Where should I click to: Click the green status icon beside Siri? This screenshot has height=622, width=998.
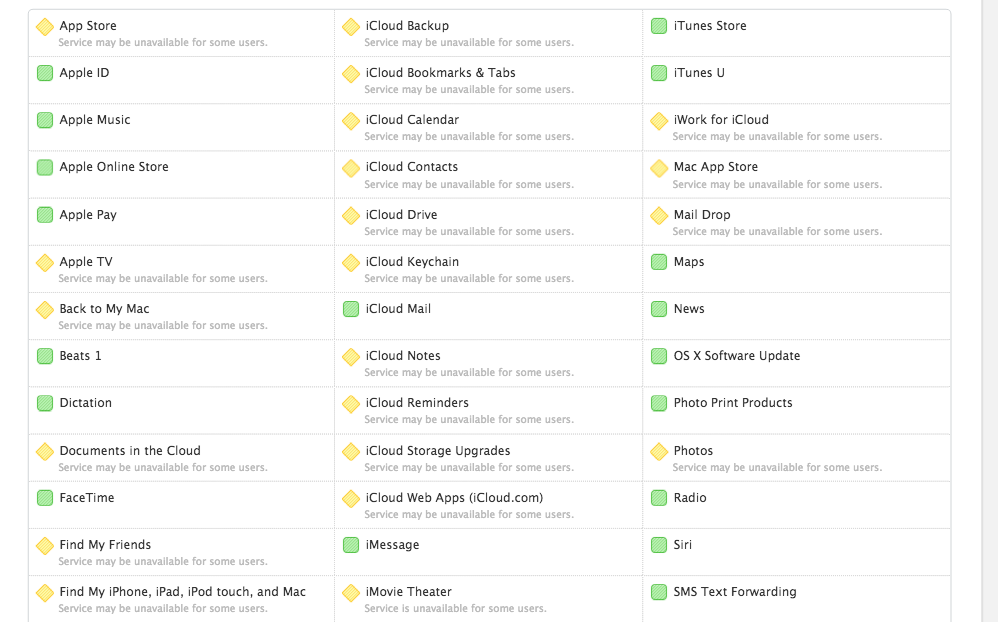click(x=659, y=545)
